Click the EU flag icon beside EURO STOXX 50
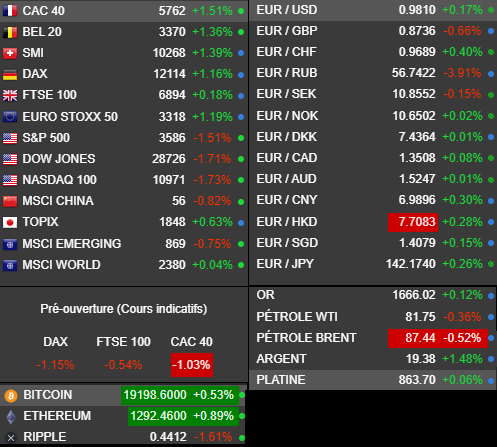This screenshot has width=497, height=447. click(10, 117)
